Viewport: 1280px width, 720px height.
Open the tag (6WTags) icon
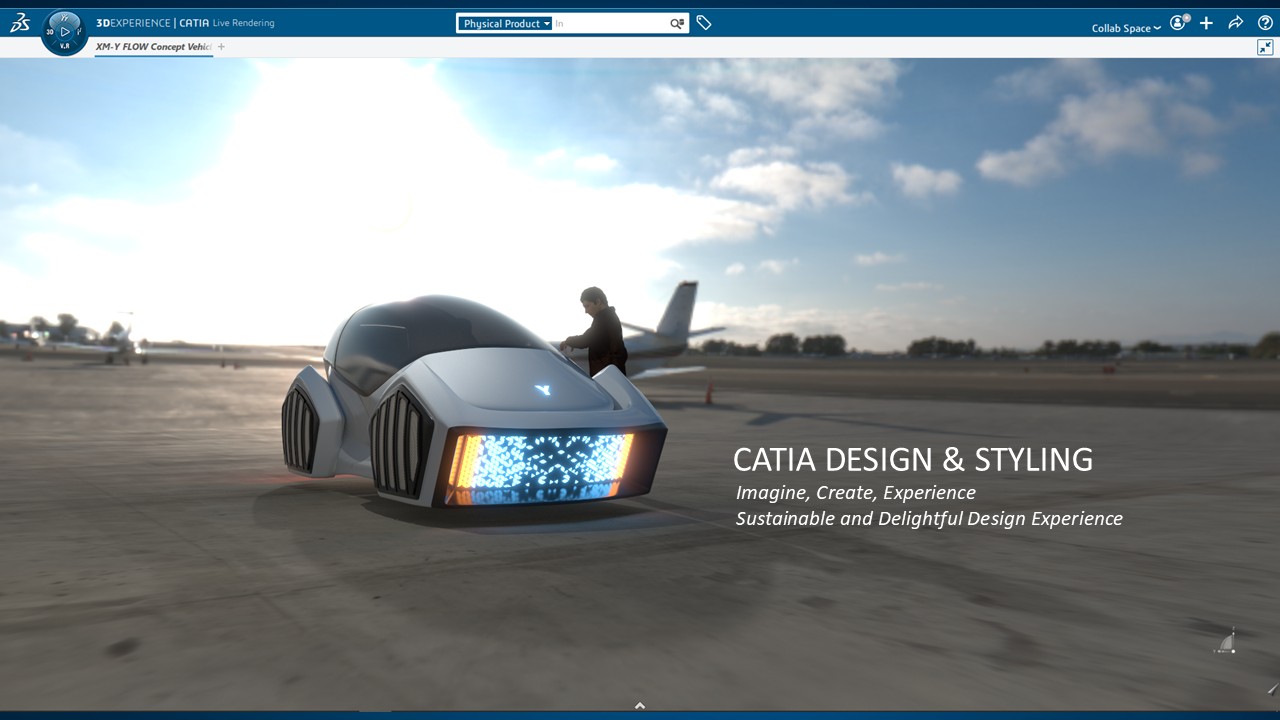(704, 23)
